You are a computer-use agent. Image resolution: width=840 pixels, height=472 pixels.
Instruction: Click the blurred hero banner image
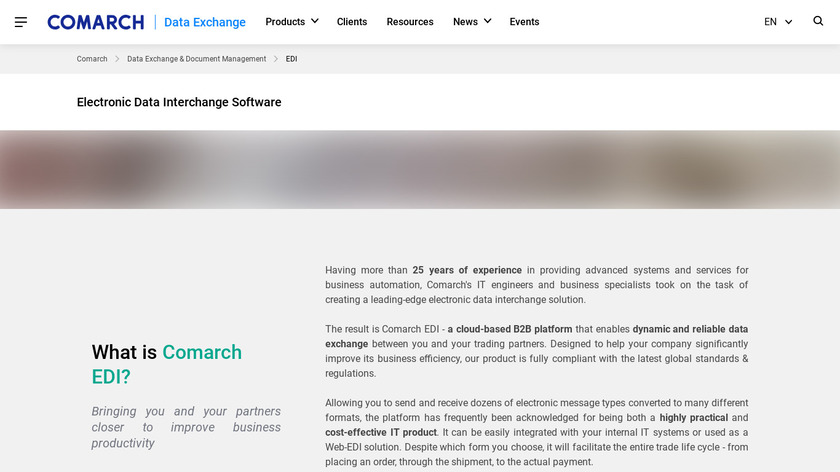pos(420,169)
